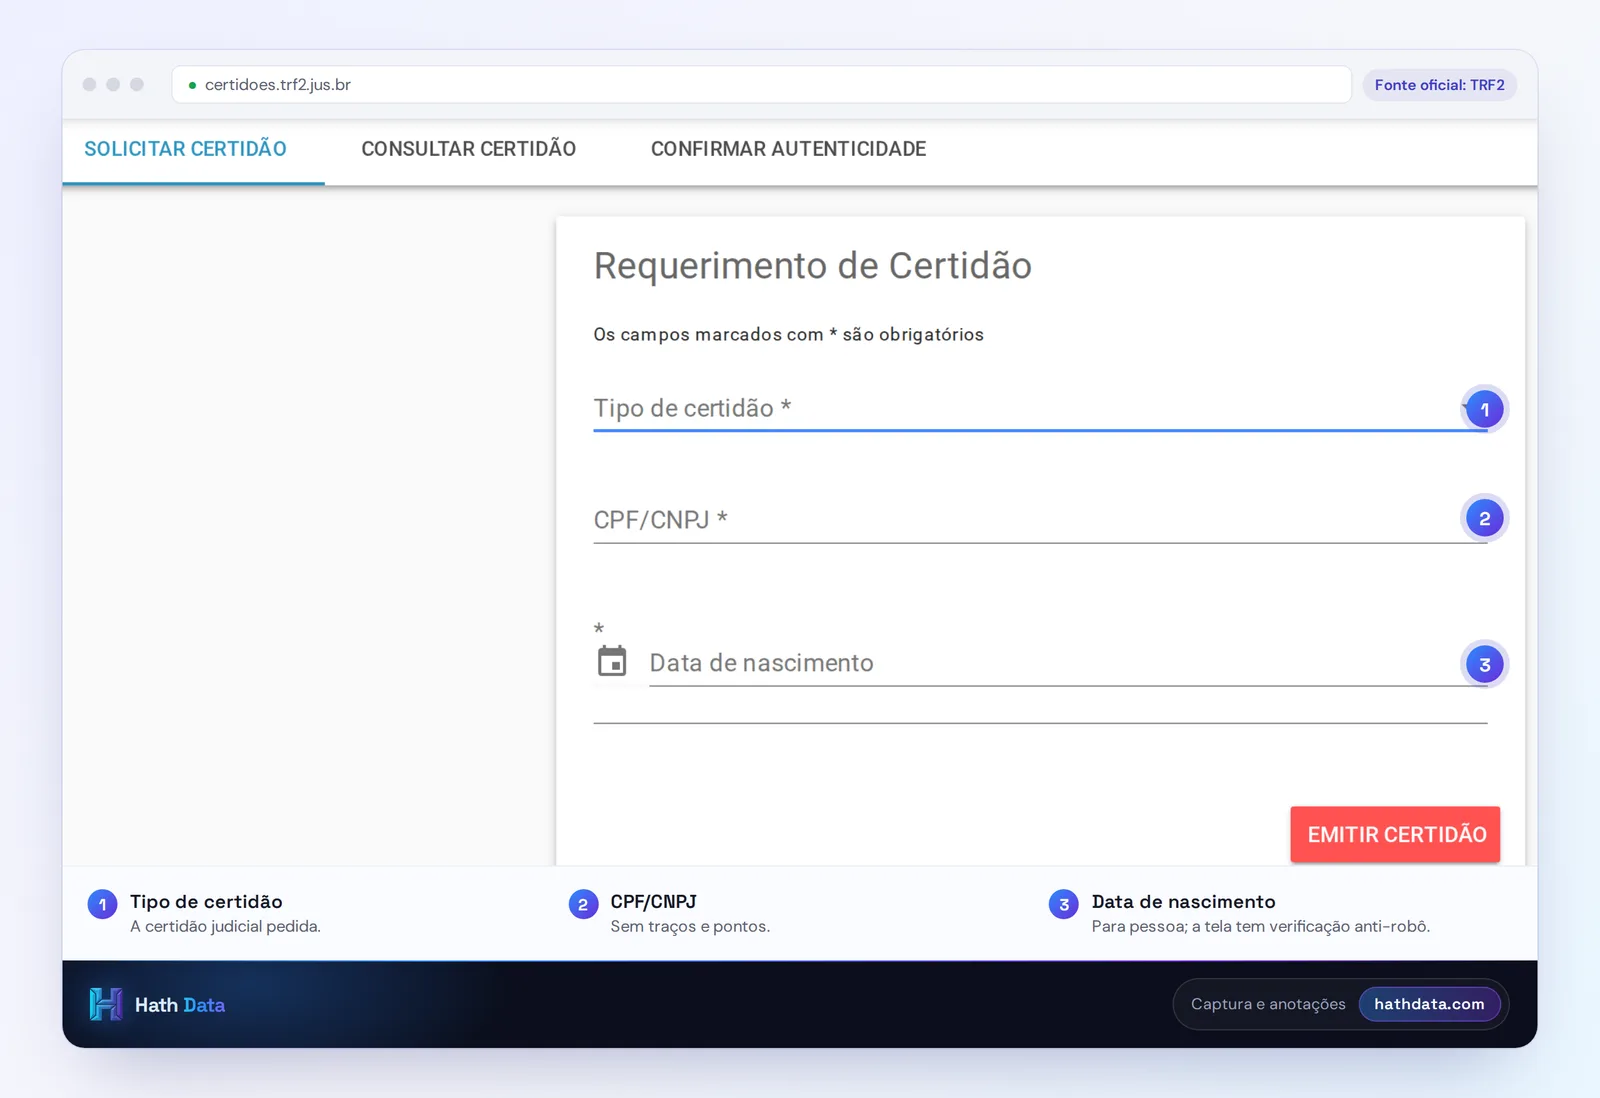1600x1098 pixels.
Task: Click the caption "A certidão judicial pedida."
Action: tap(225, 927)
